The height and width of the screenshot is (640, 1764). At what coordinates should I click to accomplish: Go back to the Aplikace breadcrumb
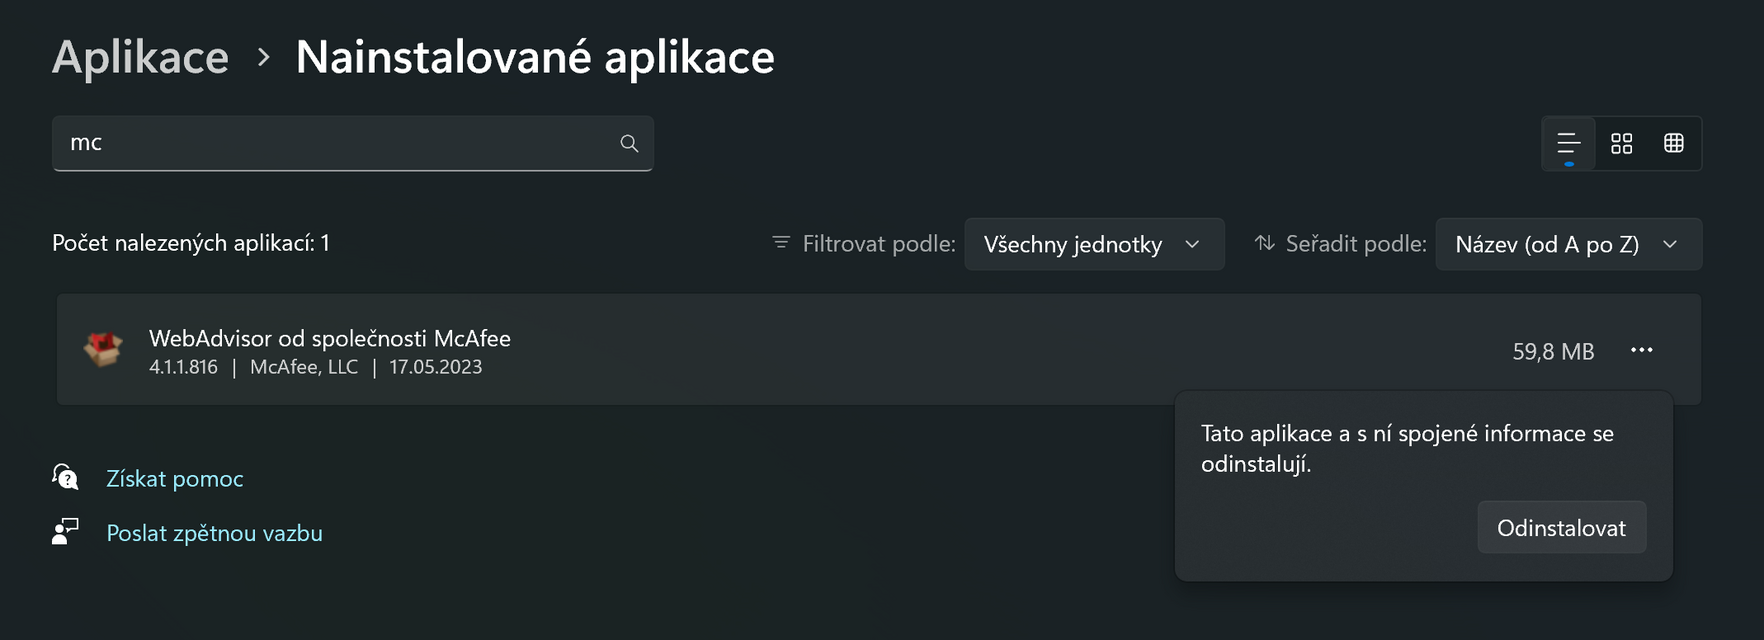point(140,57)
